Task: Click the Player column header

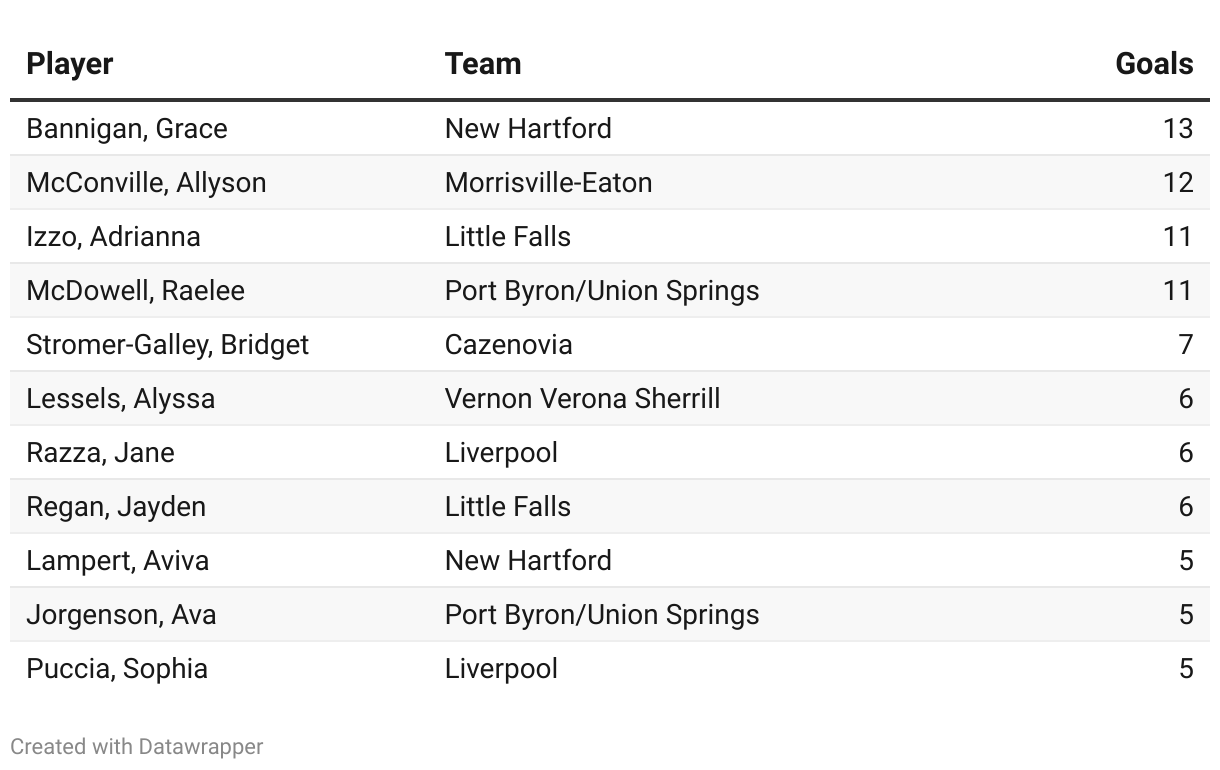Action: (70, 64)
